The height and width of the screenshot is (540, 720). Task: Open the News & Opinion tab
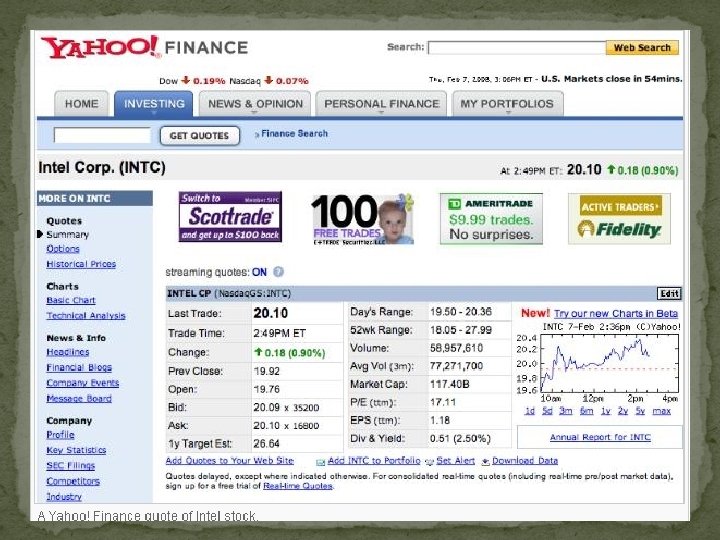pyautogui.click(x=255, y=104)
